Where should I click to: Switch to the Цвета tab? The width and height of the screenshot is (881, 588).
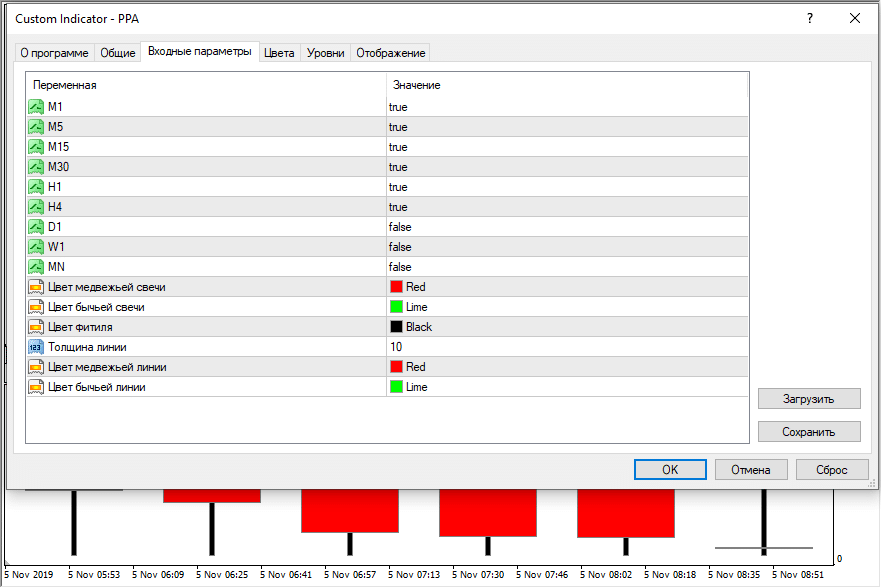(x=279, y=53)
